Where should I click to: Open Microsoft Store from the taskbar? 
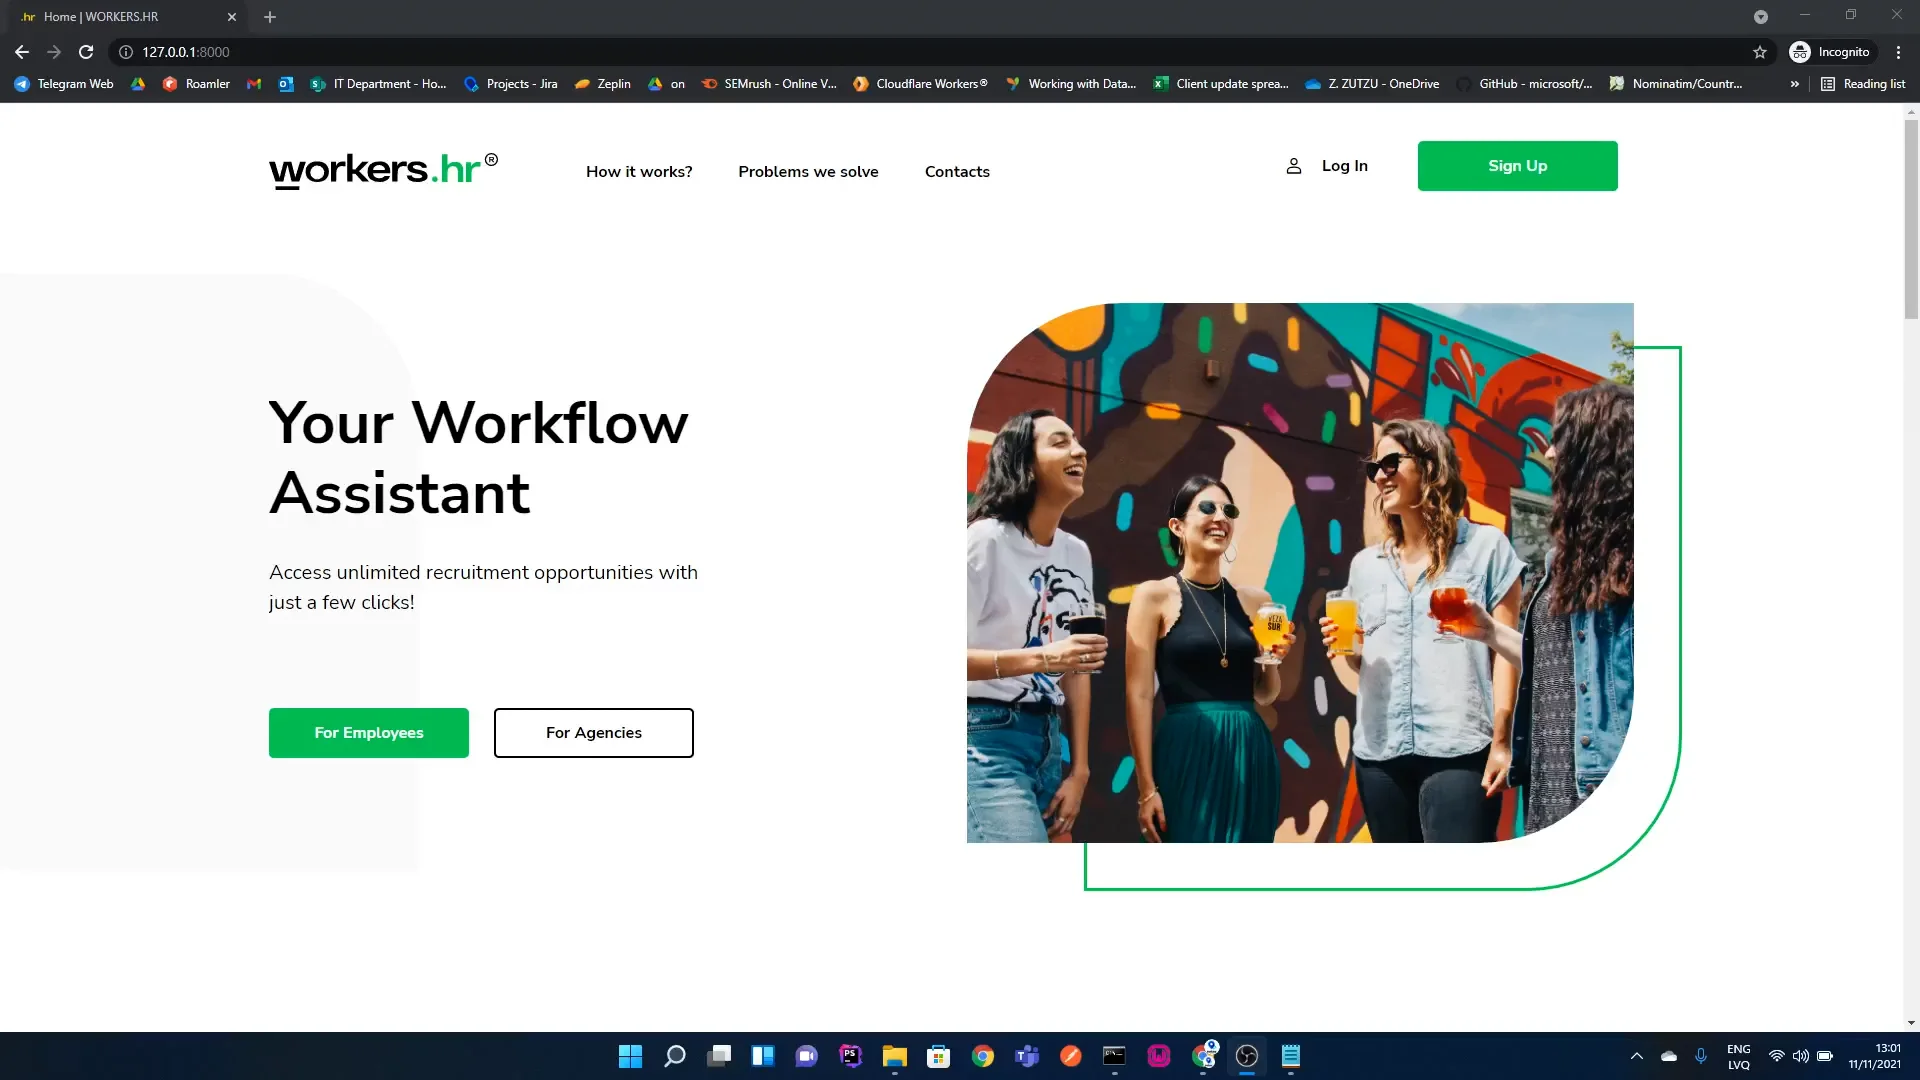coord(938,1056)
